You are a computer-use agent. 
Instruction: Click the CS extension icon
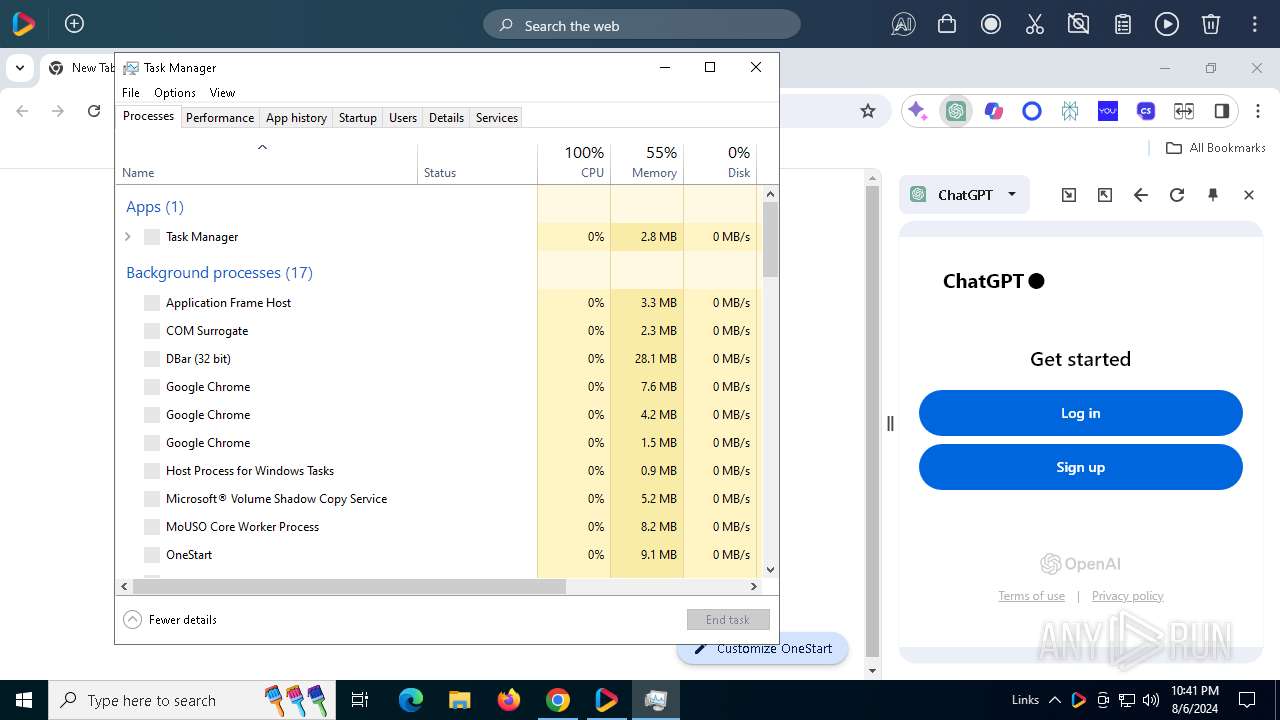1146,111
